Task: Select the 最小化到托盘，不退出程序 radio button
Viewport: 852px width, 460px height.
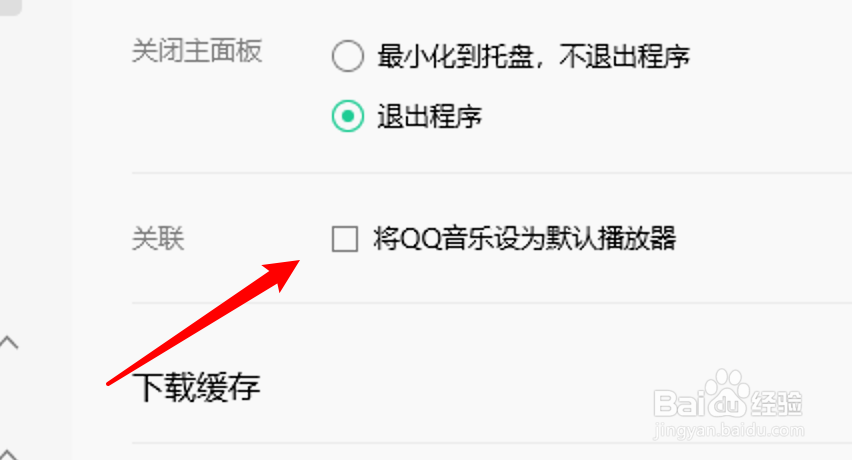Action: point(348,56)
